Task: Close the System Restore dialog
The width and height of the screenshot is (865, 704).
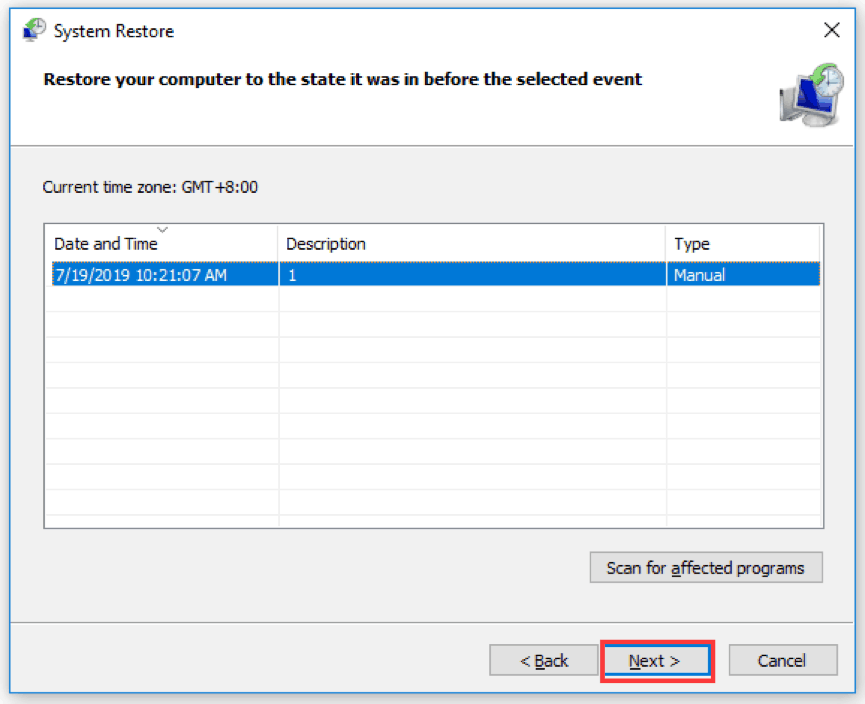Action: click(831, 30)
